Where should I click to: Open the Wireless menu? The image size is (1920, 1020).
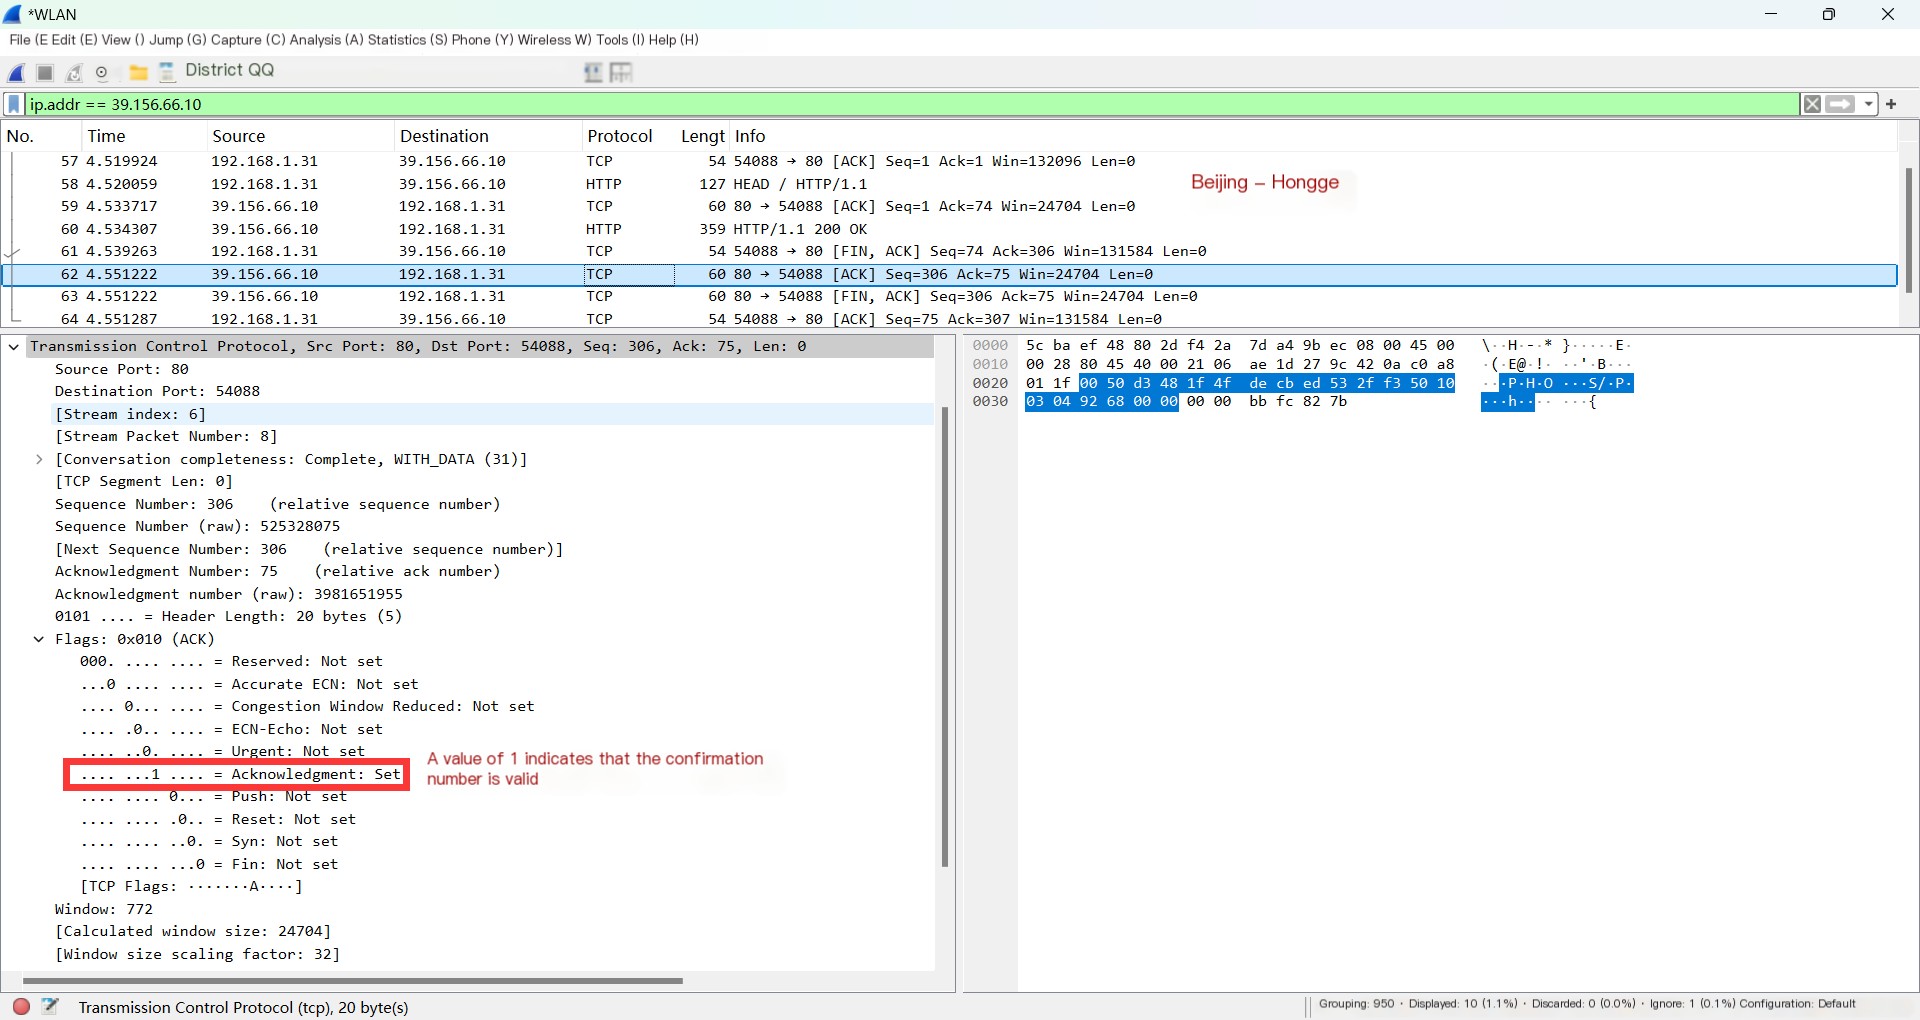(x=554, y=40)
